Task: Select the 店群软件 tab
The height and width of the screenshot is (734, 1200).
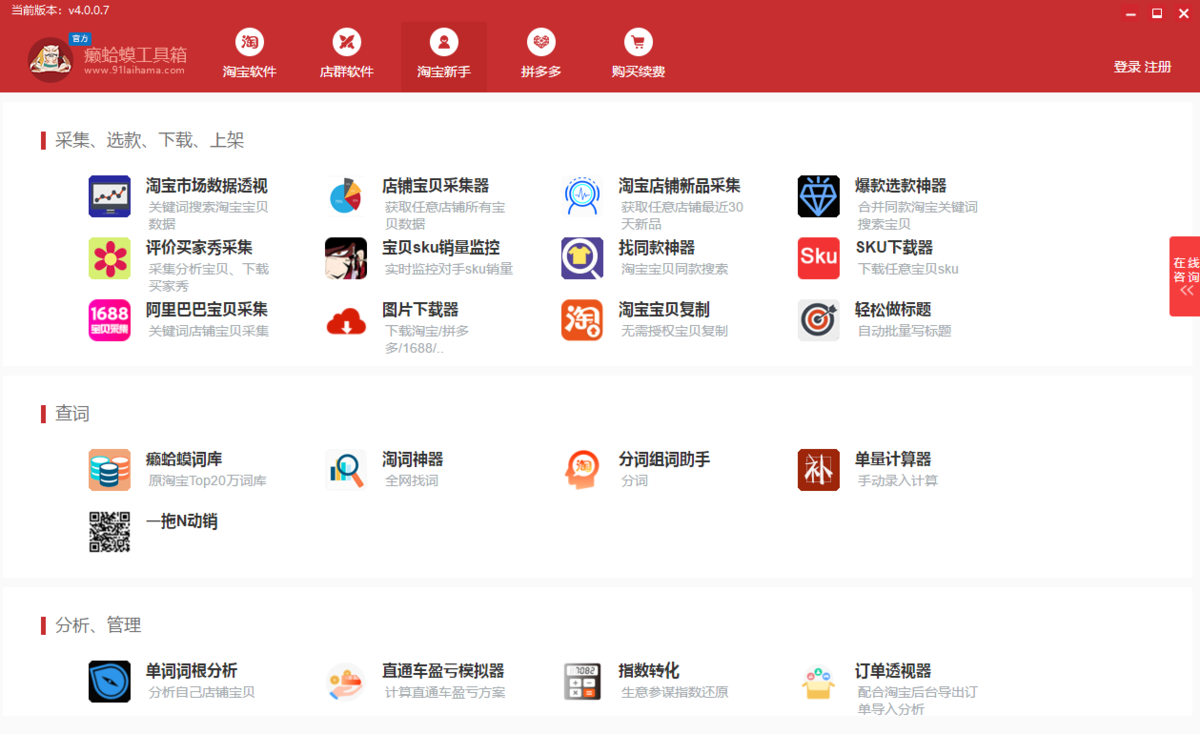Action: 346,55
